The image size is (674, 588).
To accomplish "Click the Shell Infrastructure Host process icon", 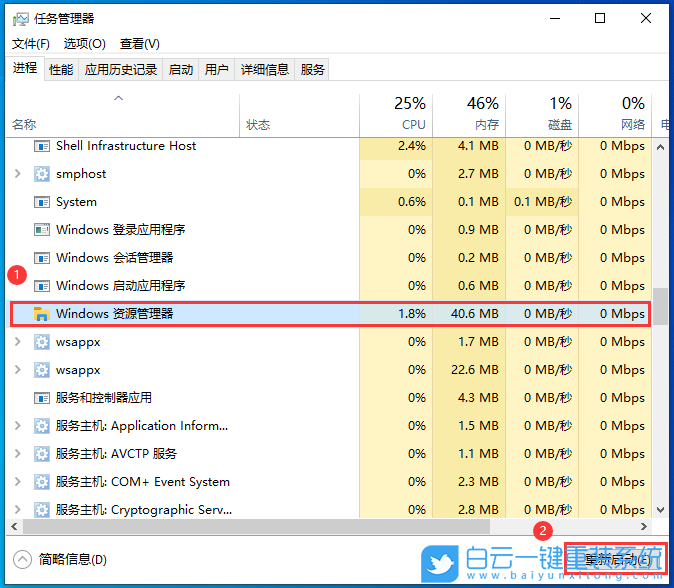I will pyautogui.click(x=42, y=146).
